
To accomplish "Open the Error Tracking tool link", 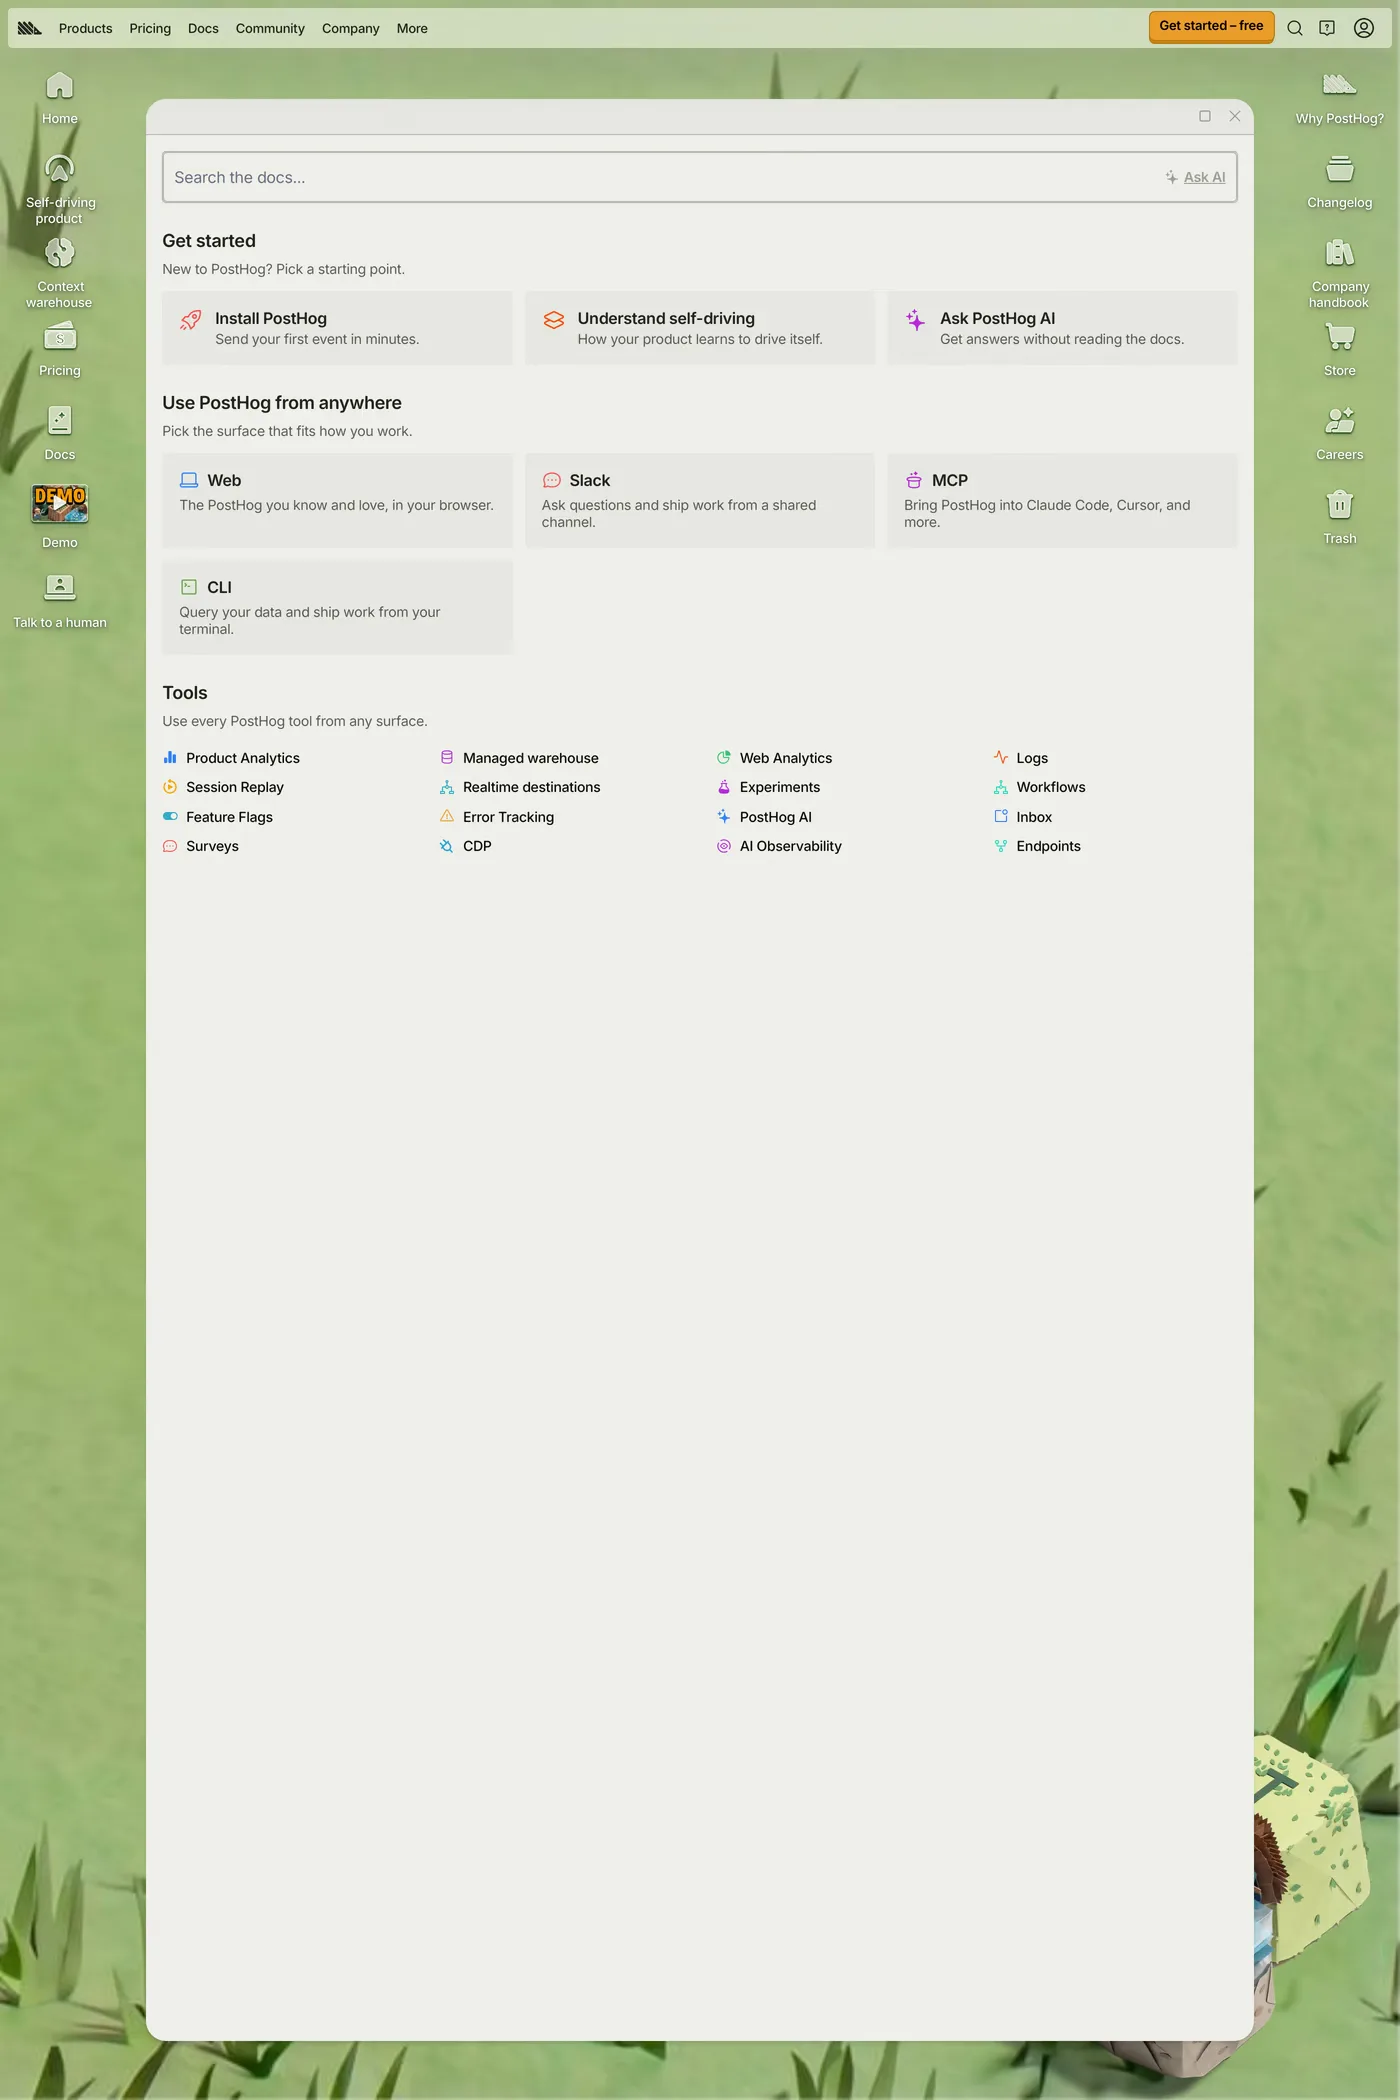I will tap(497, 817).
